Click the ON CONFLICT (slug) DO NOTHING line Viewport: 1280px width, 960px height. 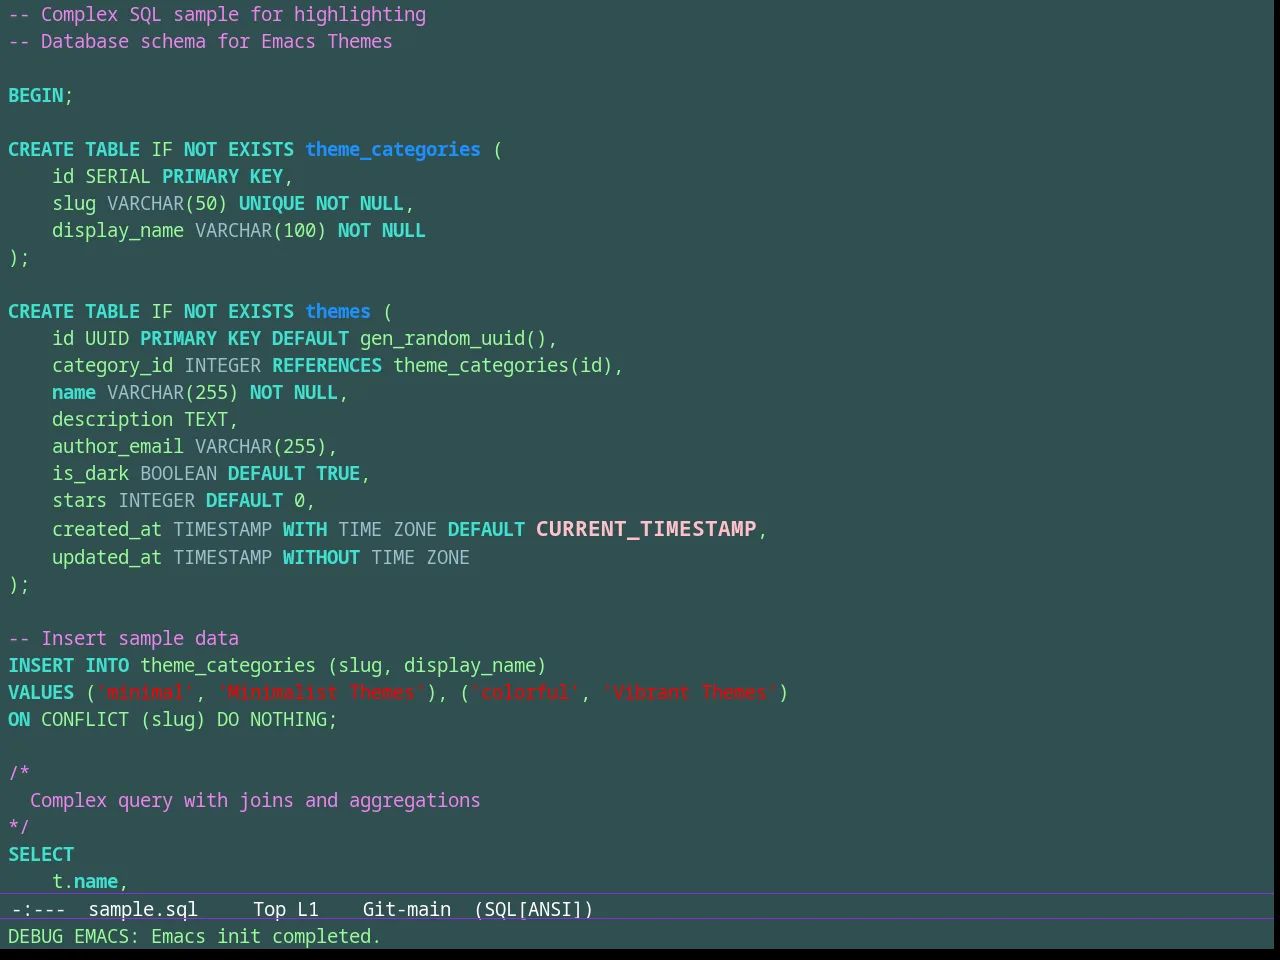pyautogui.click(x=173, y=719)
